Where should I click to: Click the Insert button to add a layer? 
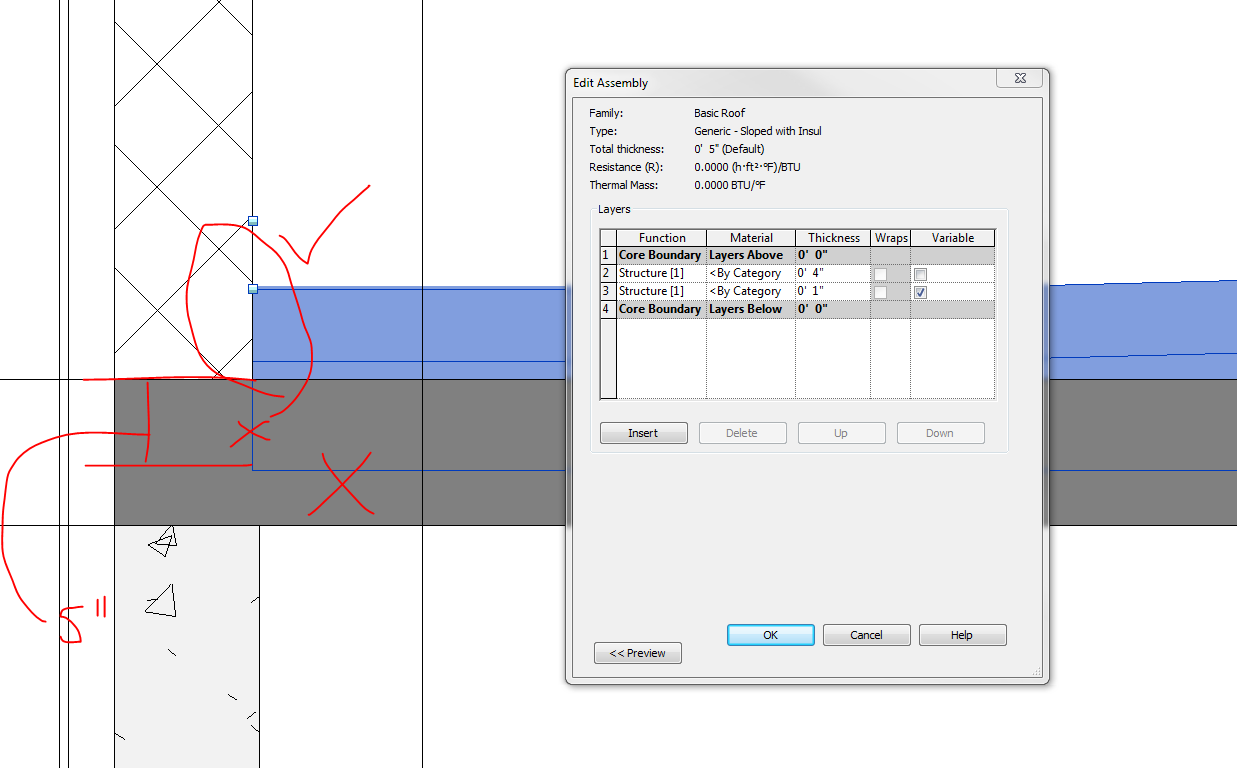pos(643,432)
